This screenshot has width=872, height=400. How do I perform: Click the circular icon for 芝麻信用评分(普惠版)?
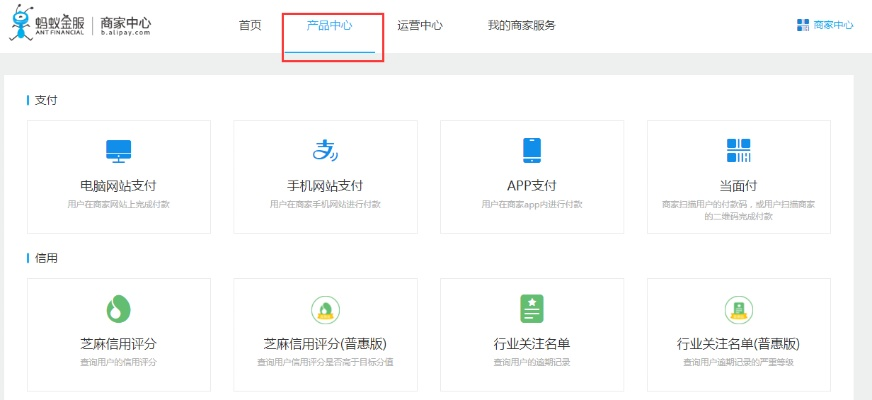coord(325,310)
